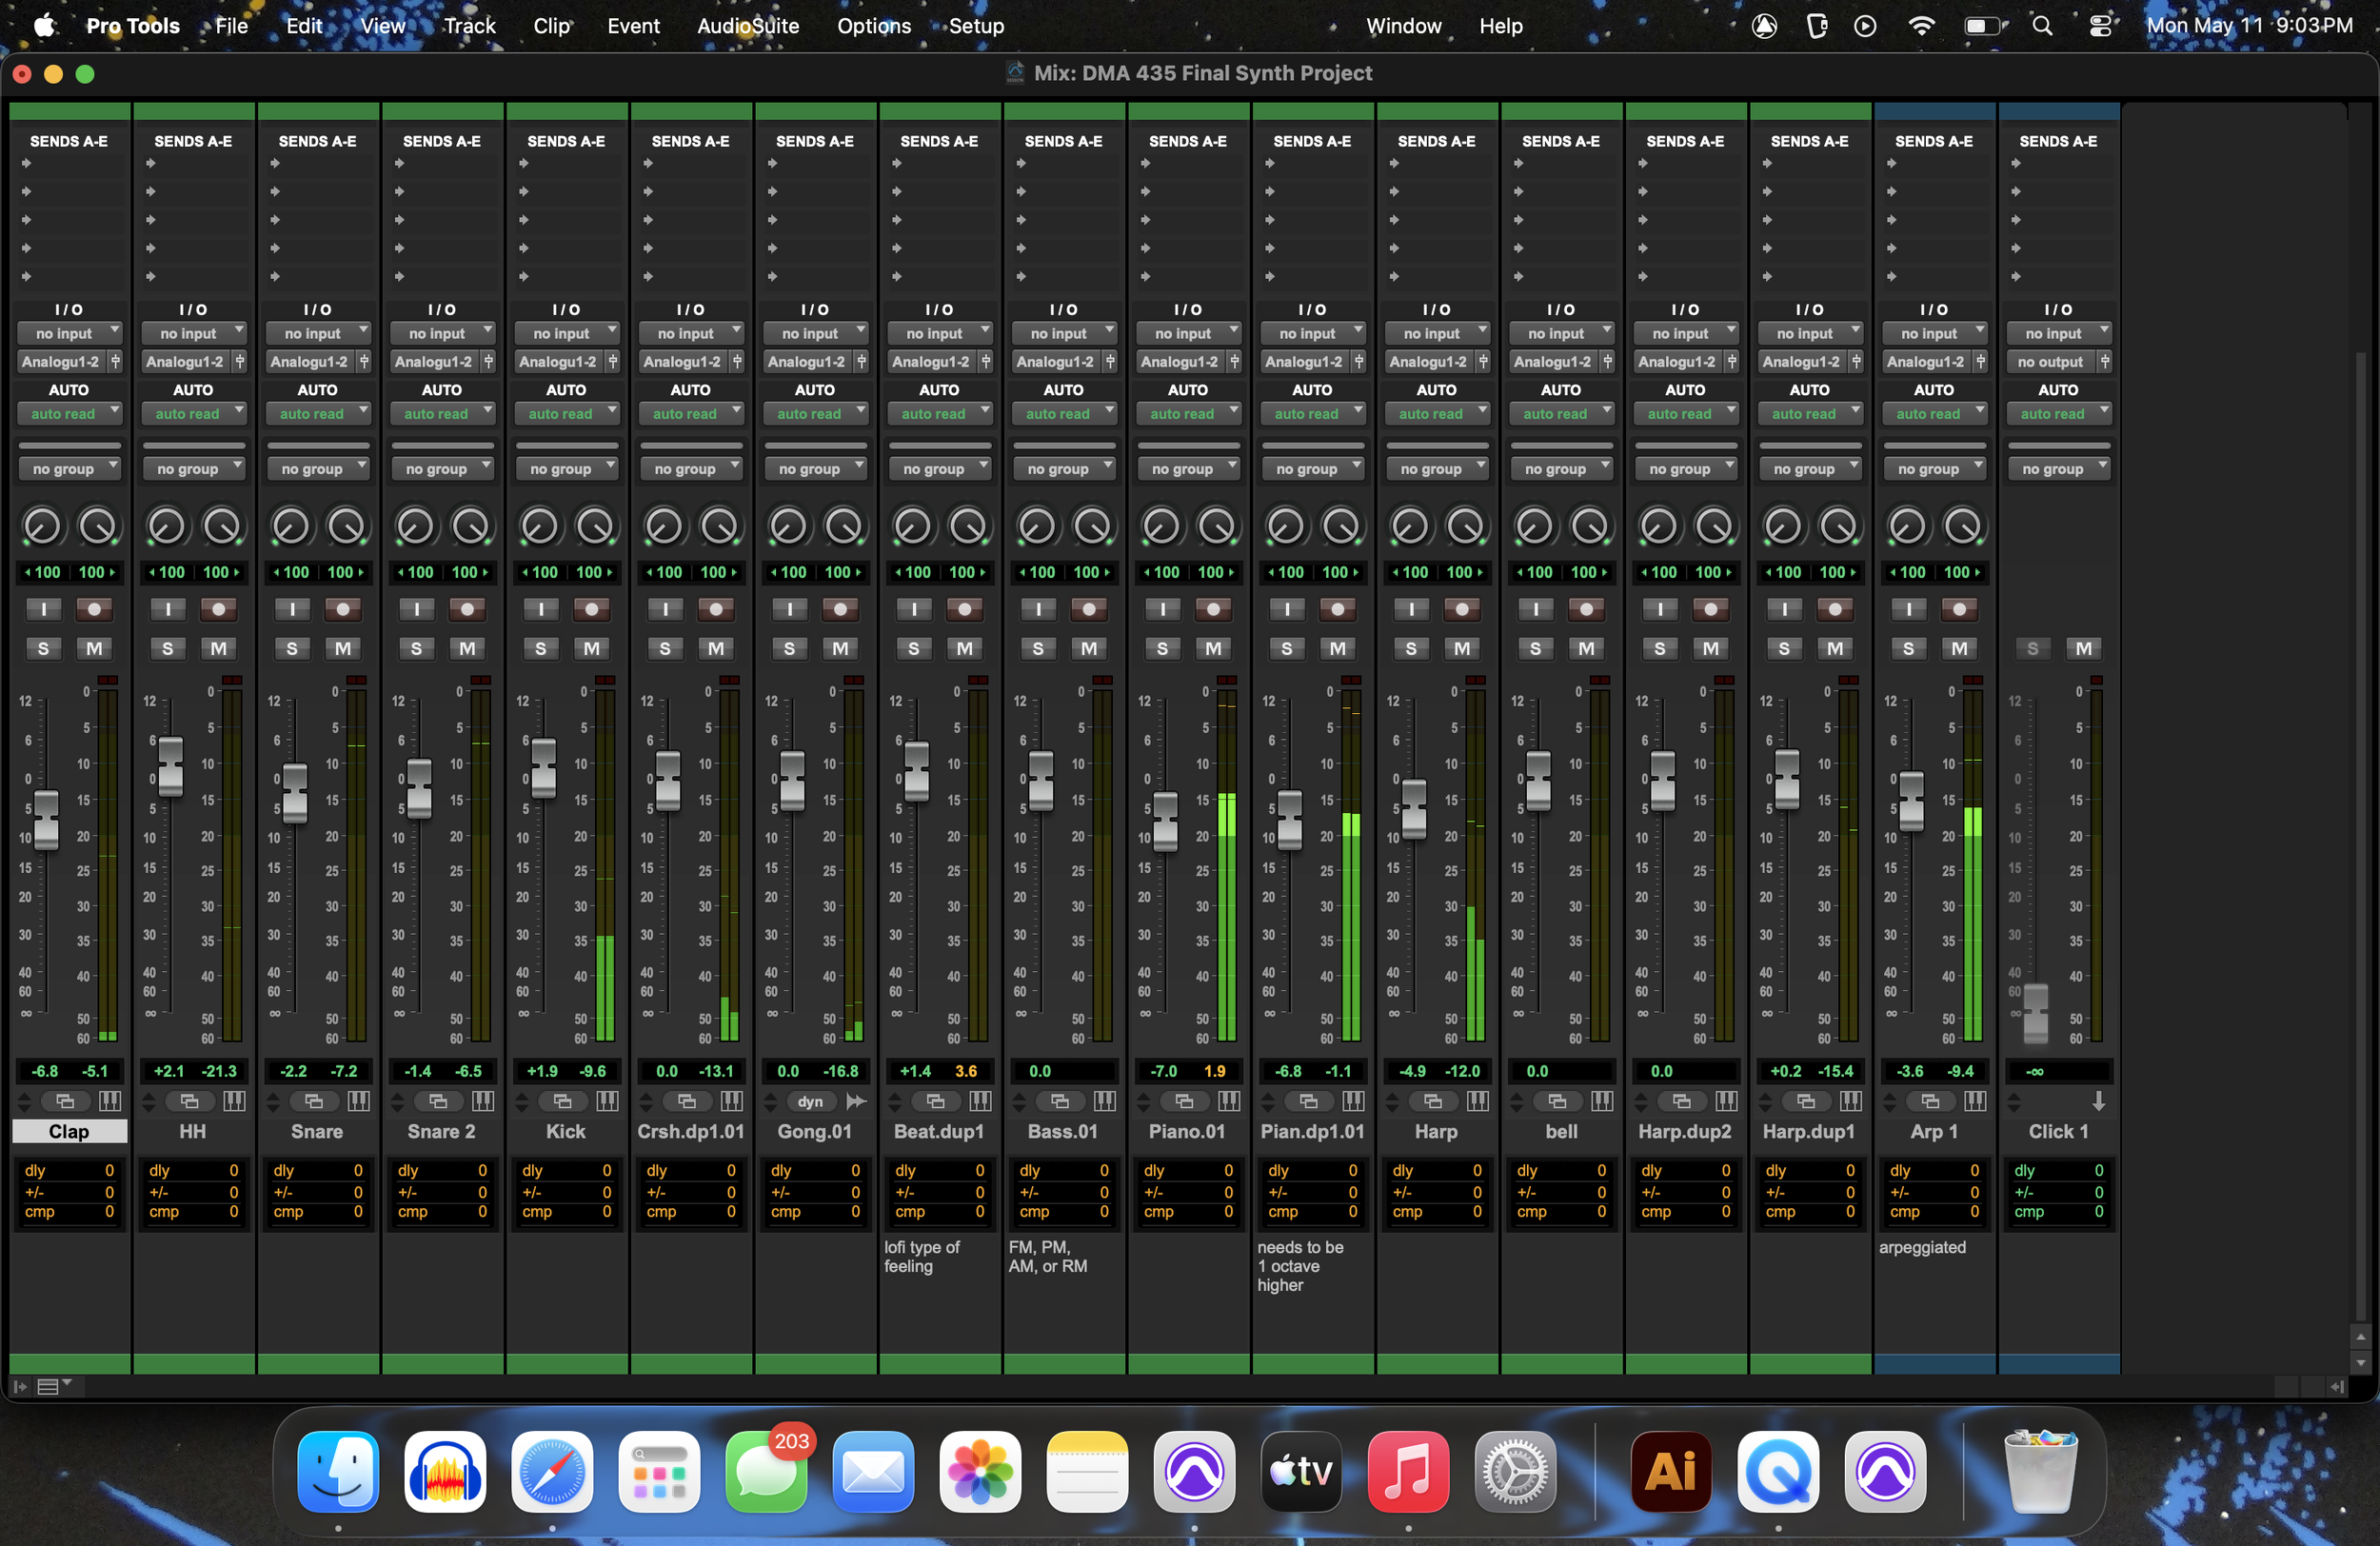Open group selector on Snare track

tap(317, 468)
